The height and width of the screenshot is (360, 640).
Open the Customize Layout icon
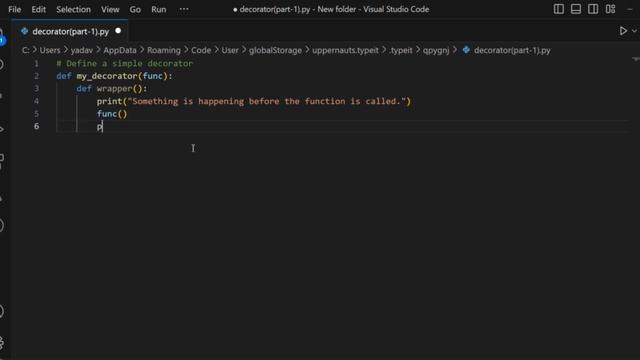[x=611, y=9]
